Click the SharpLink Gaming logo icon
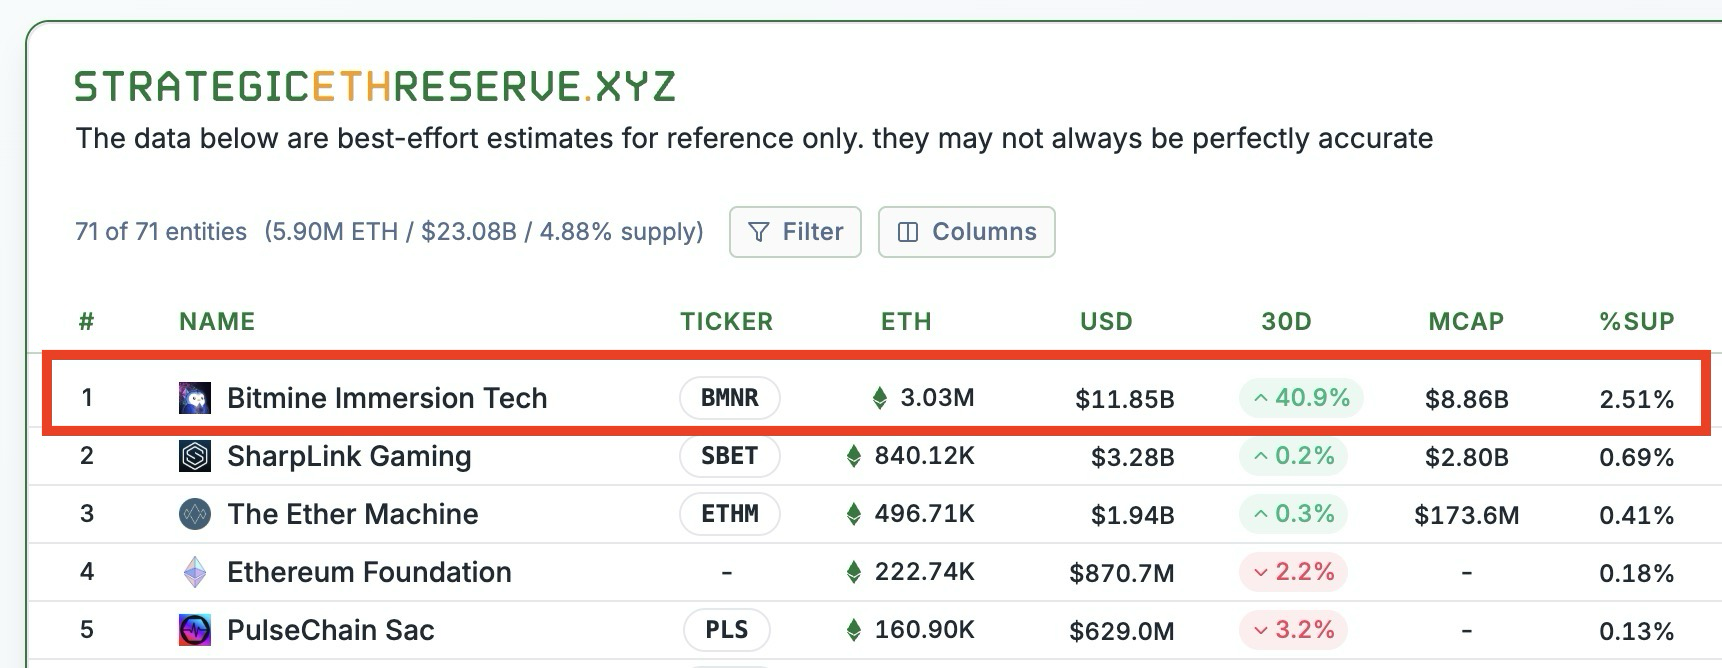This screenshot has width=1722, height=668. coord(195,456)
